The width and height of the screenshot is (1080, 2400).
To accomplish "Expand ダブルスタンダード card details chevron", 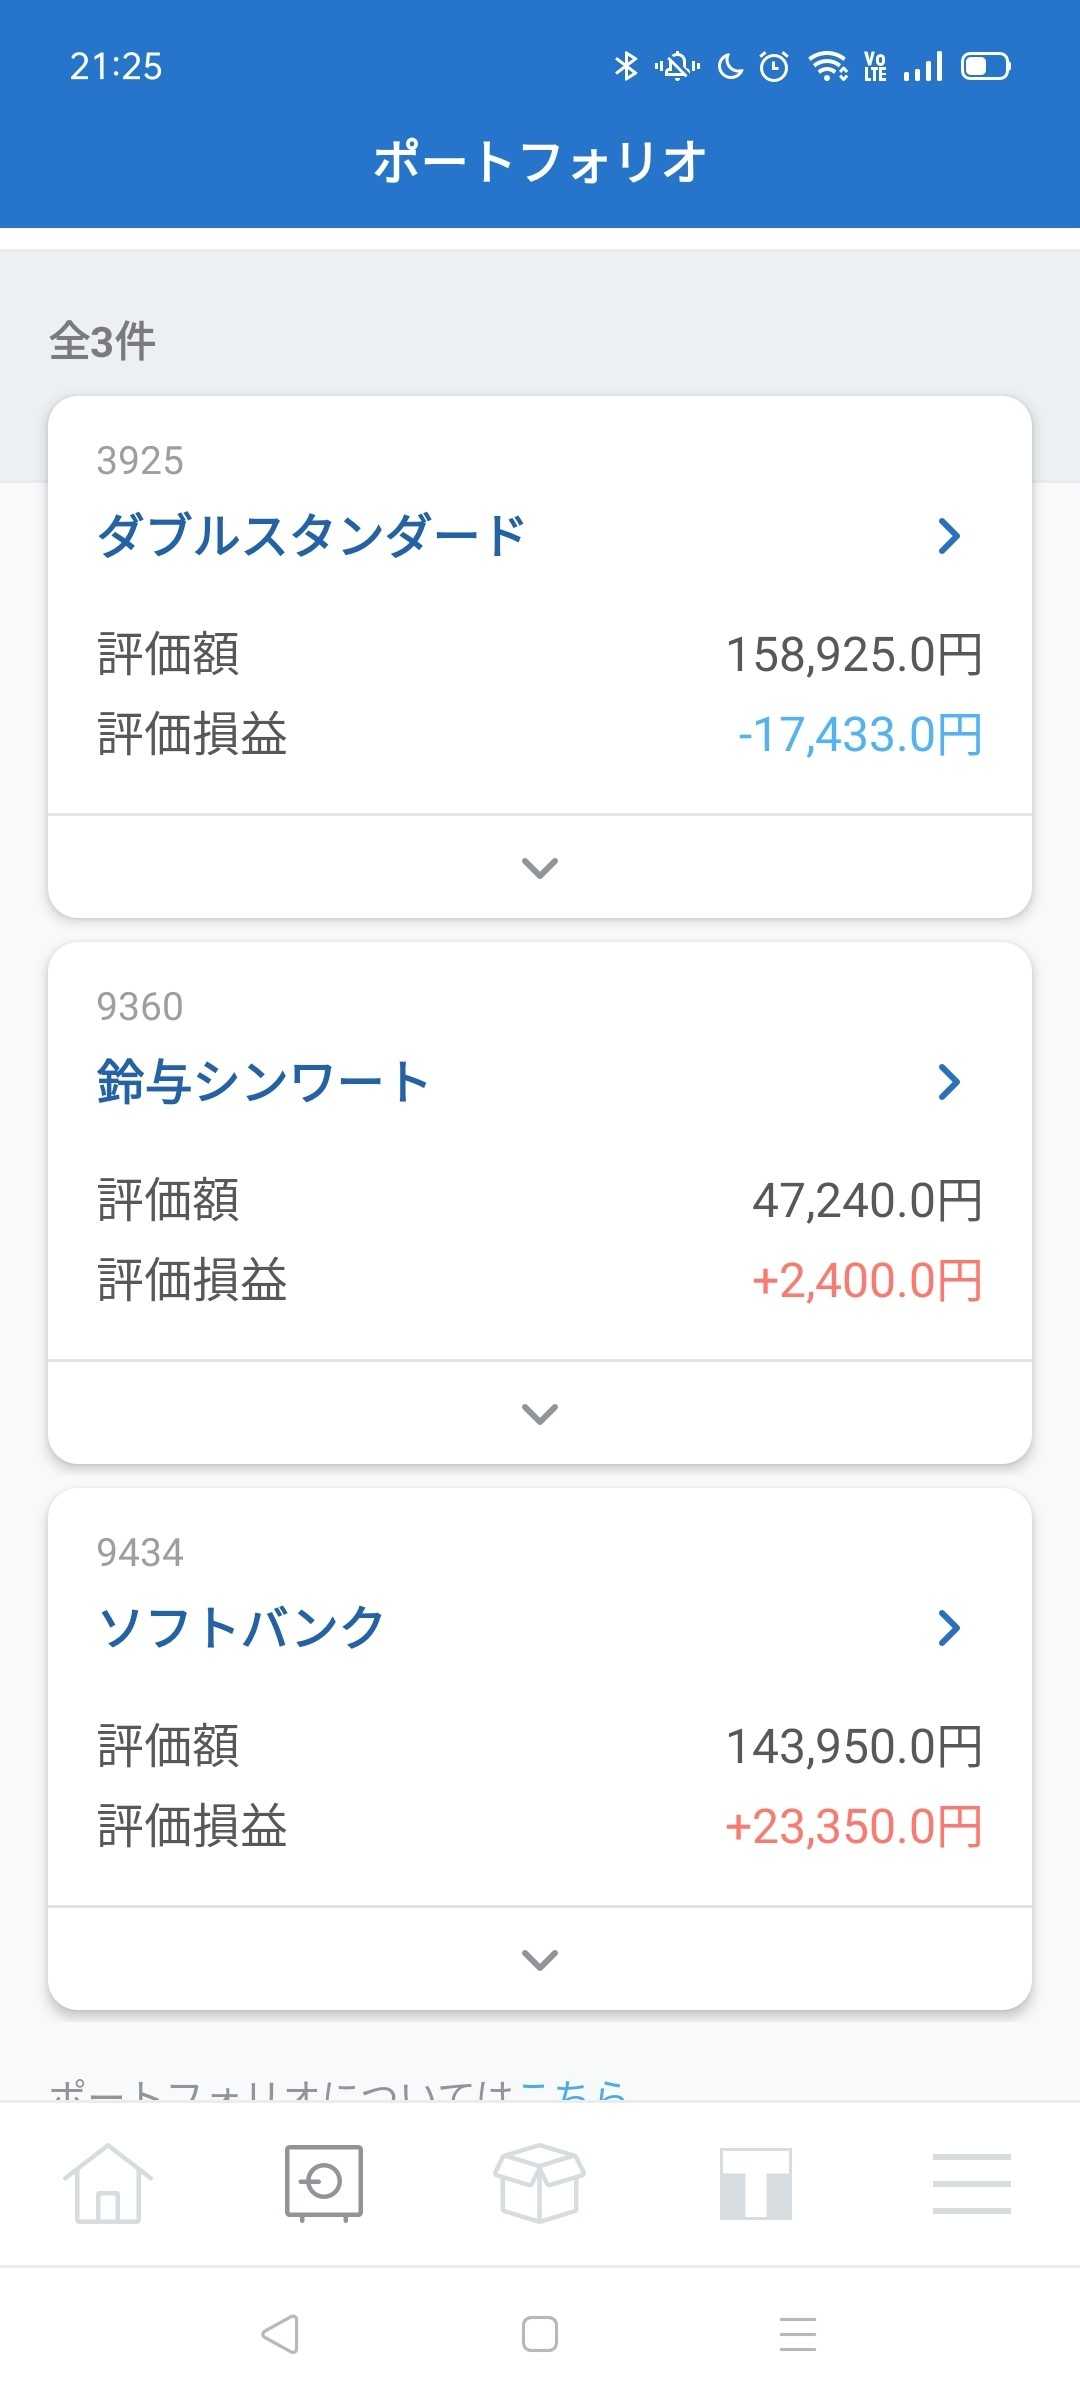I will [540, 867].
